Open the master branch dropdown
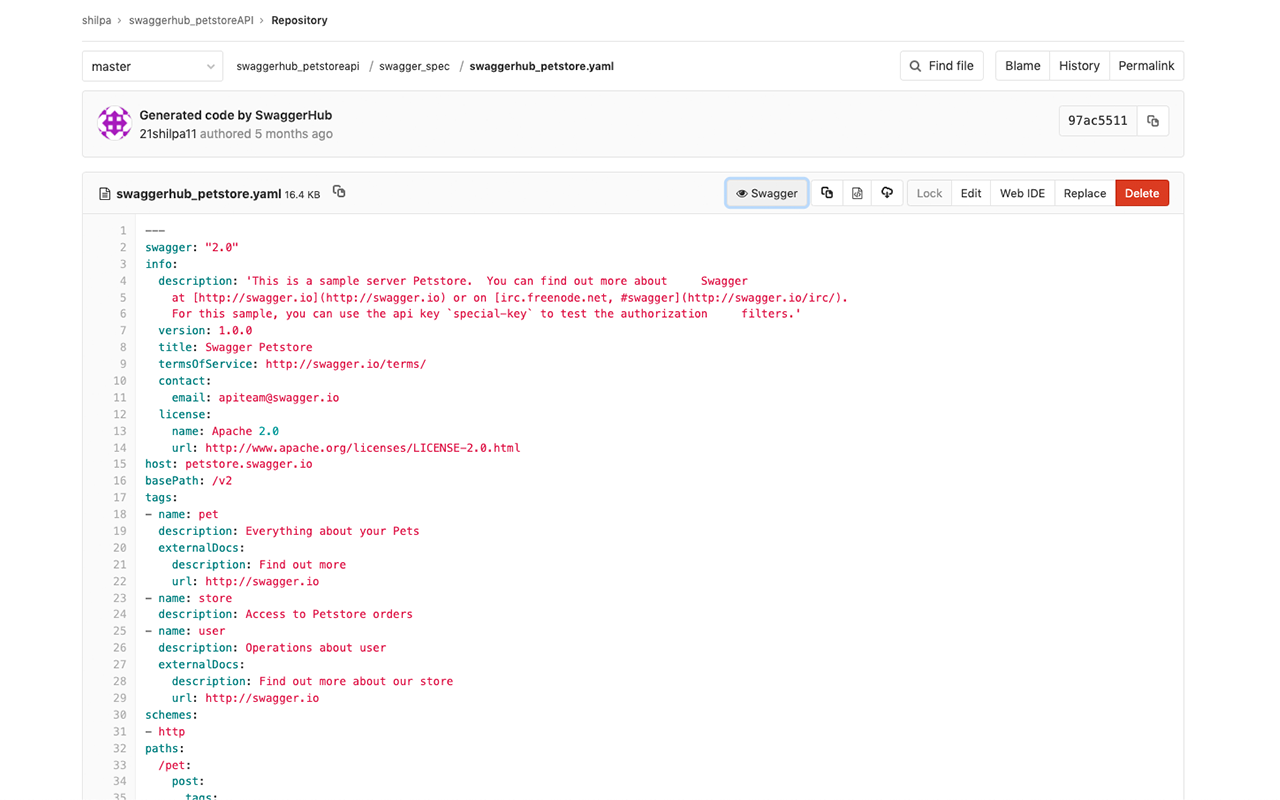The height and width of the screenshot is (800, 1280). 152,66
